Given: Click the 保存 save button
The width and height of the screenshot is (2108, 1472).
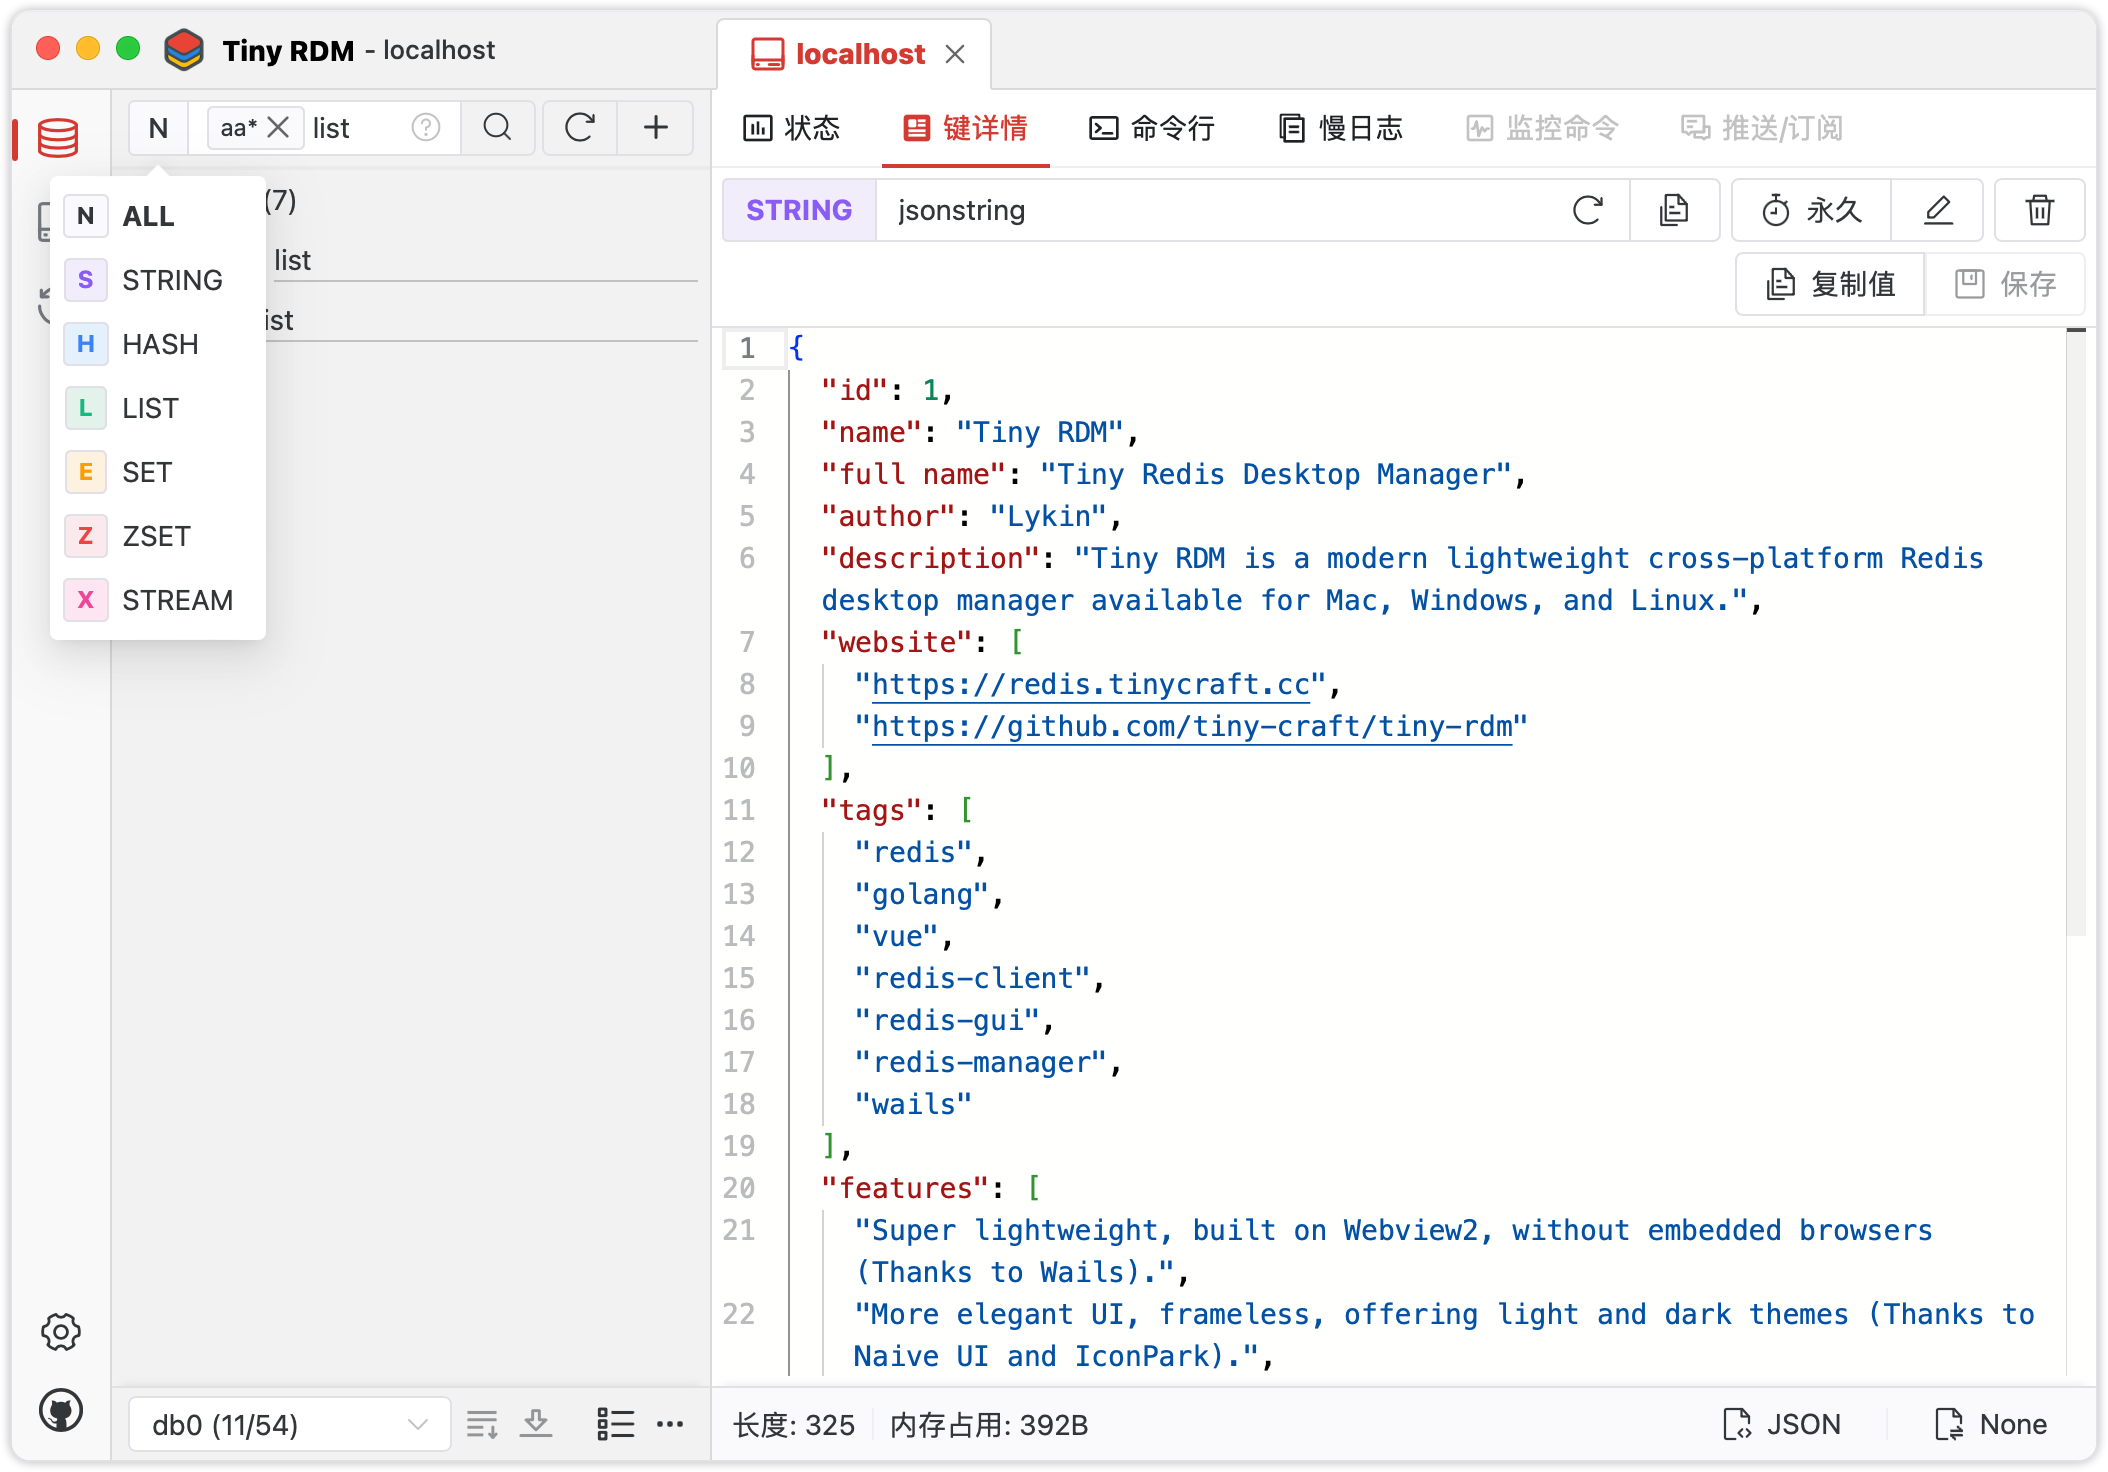Looking at the screenshot, I should tap(2005, 284).
